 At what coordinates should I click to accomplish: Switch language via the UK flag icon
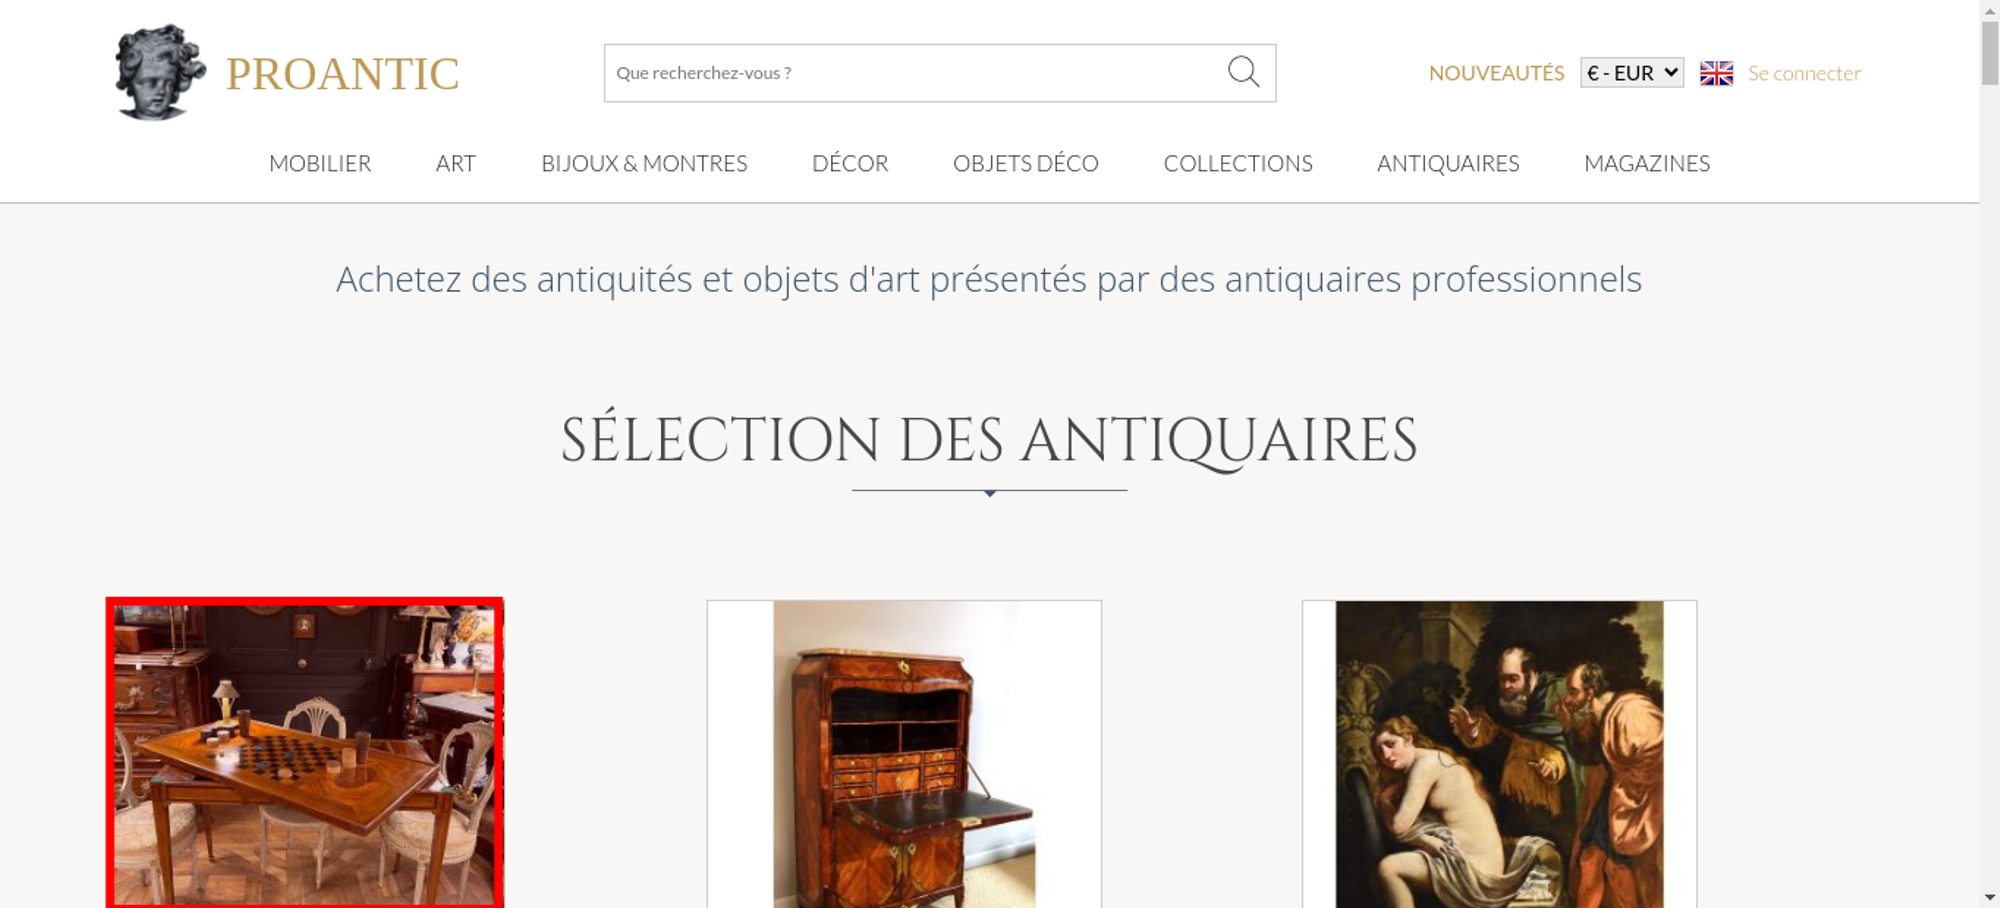coord(1716,73)
